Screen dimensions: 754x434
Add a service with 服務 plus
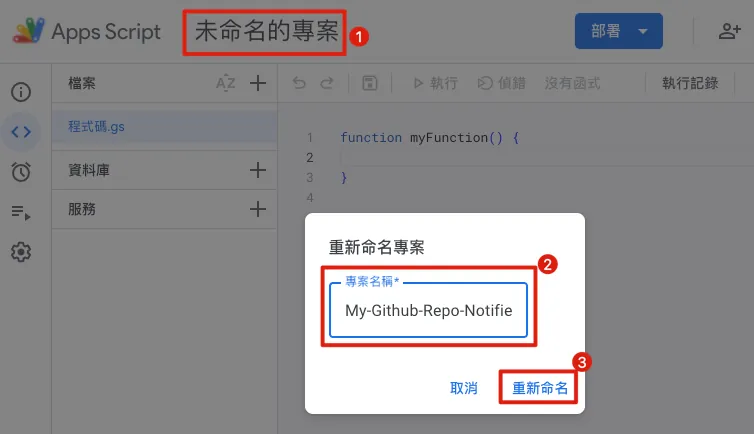(x=258, y=209)
